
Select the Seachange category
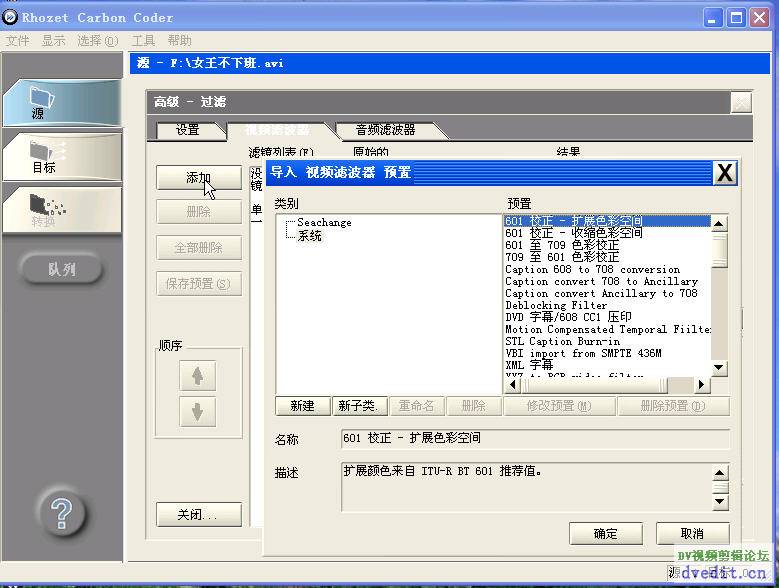tap(324, 222)
